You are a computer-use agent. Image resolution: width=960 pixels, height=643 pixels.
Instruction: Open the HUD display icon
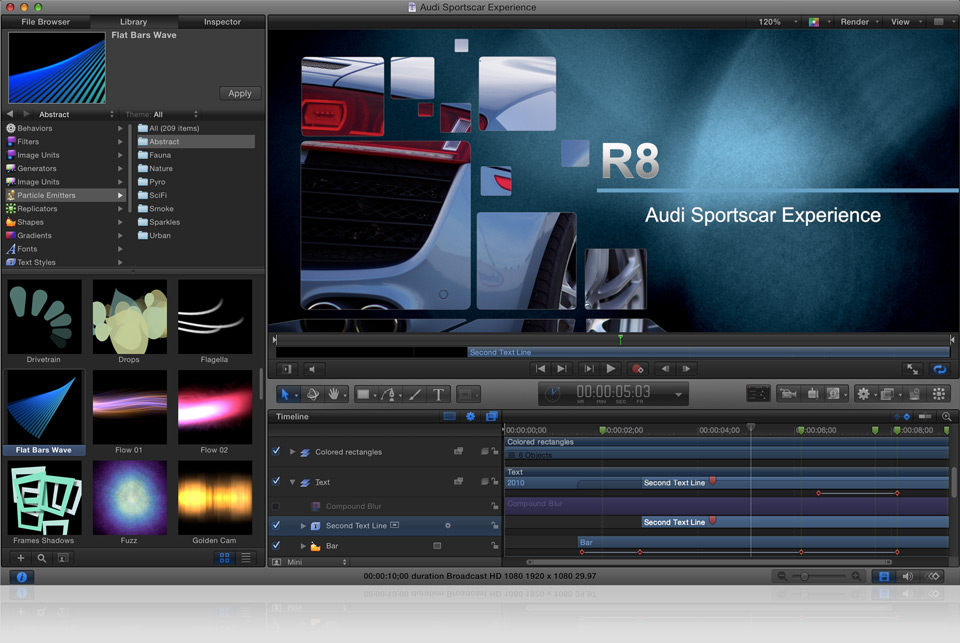[x=758, y=394]
